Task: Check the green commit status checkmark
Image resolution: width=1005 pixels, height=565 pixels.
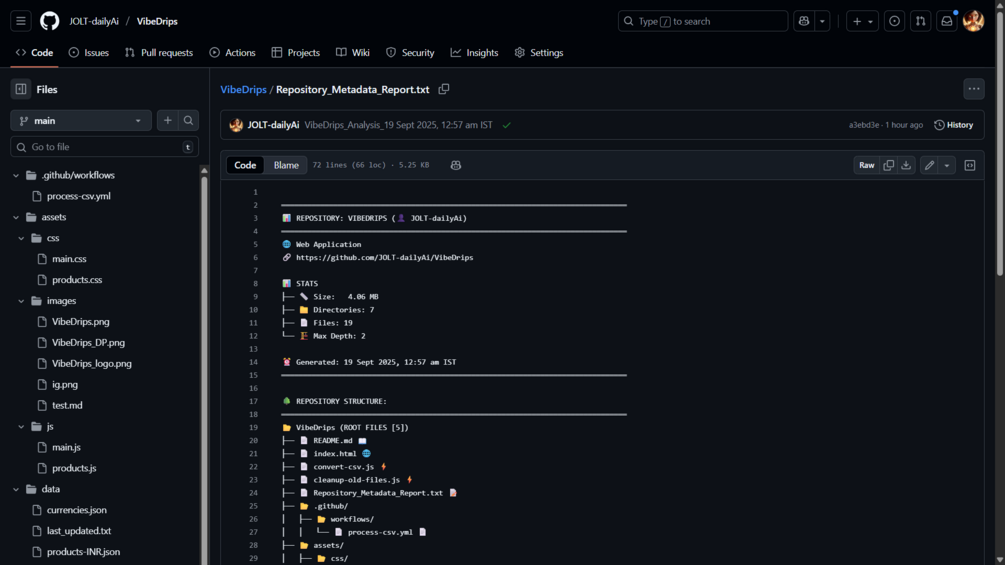Action: point(506,125)
